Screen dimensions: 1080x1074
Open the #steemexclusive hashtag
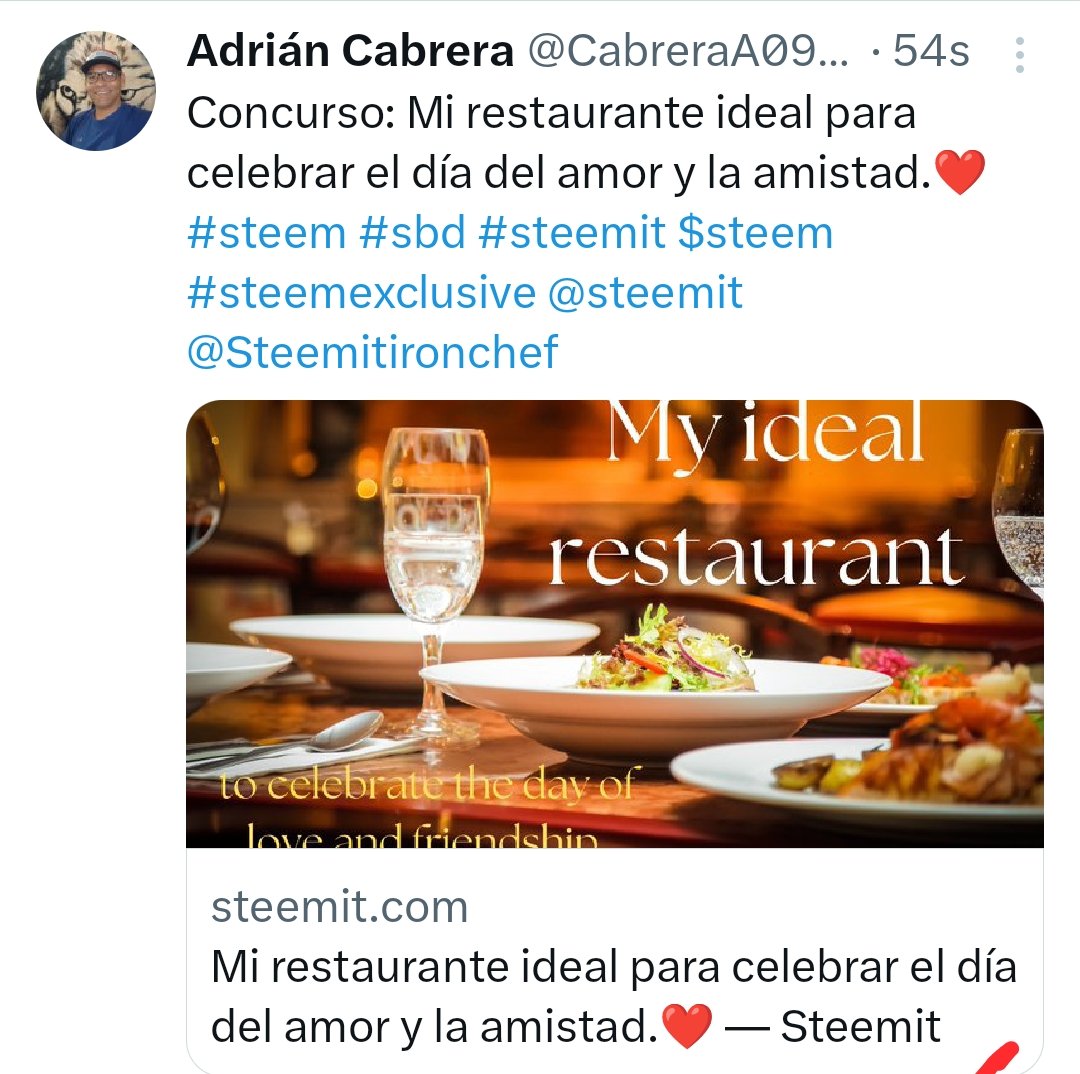click(362, 292)
